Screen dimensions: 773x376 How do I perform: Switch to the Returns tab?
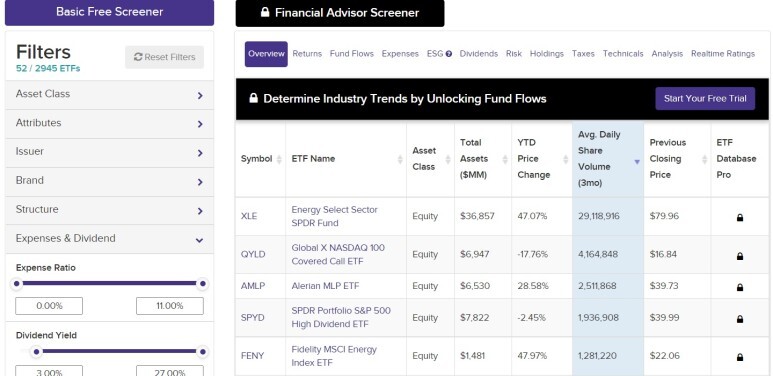[307, 54]
